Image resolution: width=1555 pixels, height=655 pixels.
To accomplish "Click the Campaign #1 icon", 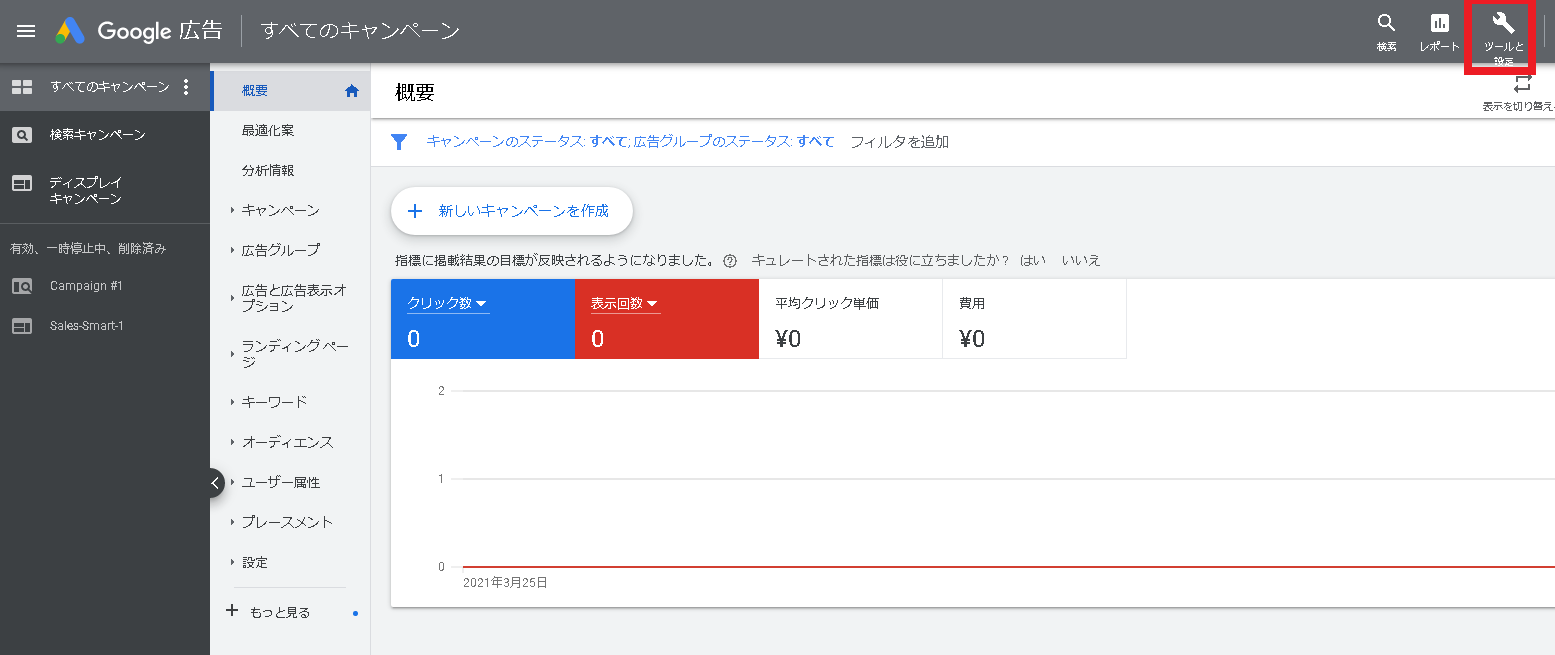I will click(x=21, y=286).
